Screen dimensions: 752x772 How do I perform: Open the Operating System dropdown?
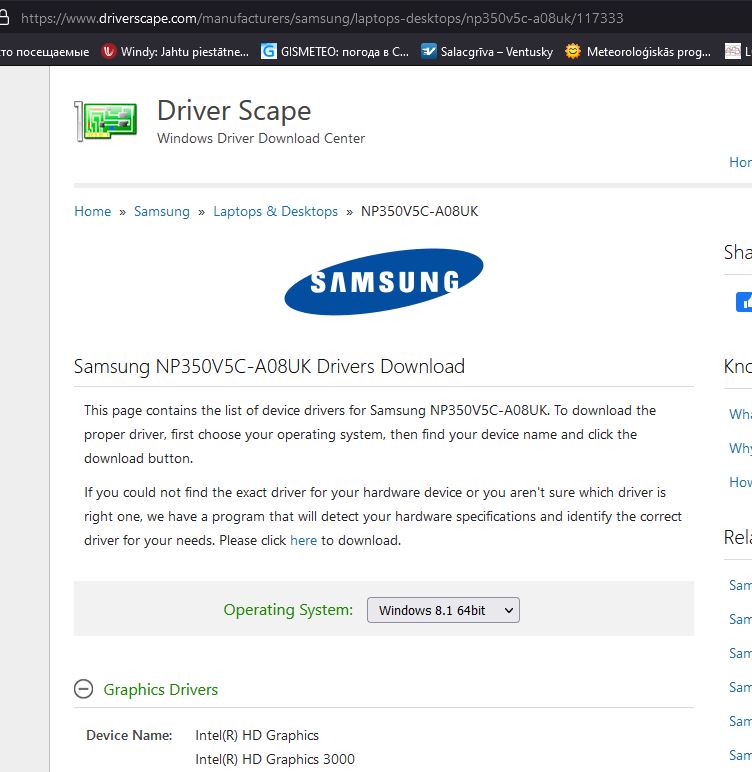tap(443, 610)
